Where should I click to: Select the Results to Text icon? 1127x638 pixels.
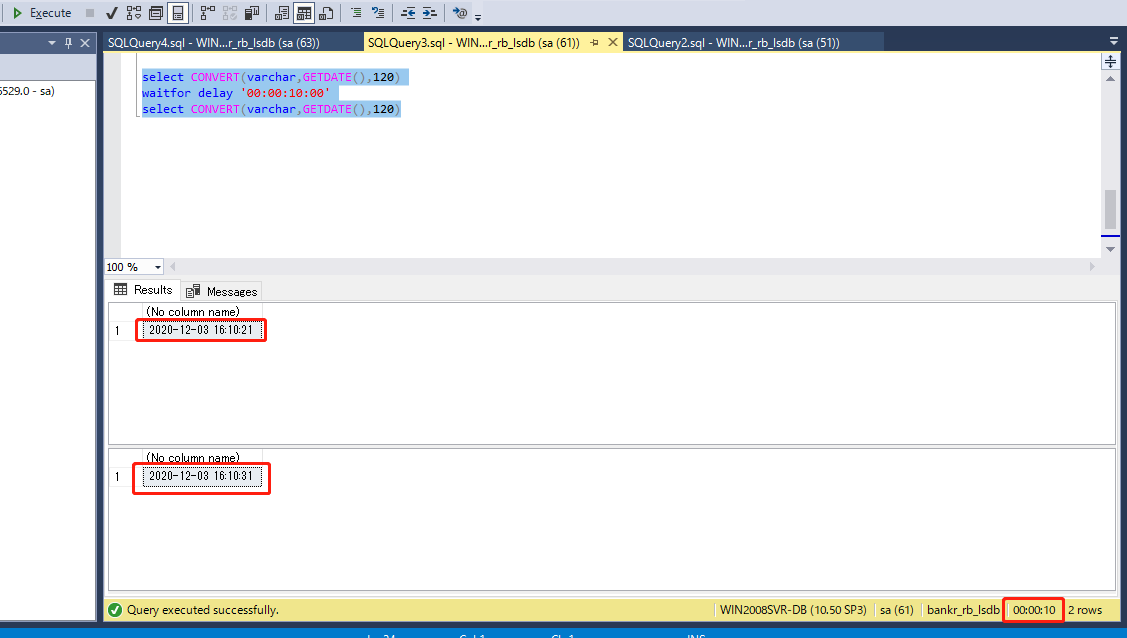click(x=280, y=13)
